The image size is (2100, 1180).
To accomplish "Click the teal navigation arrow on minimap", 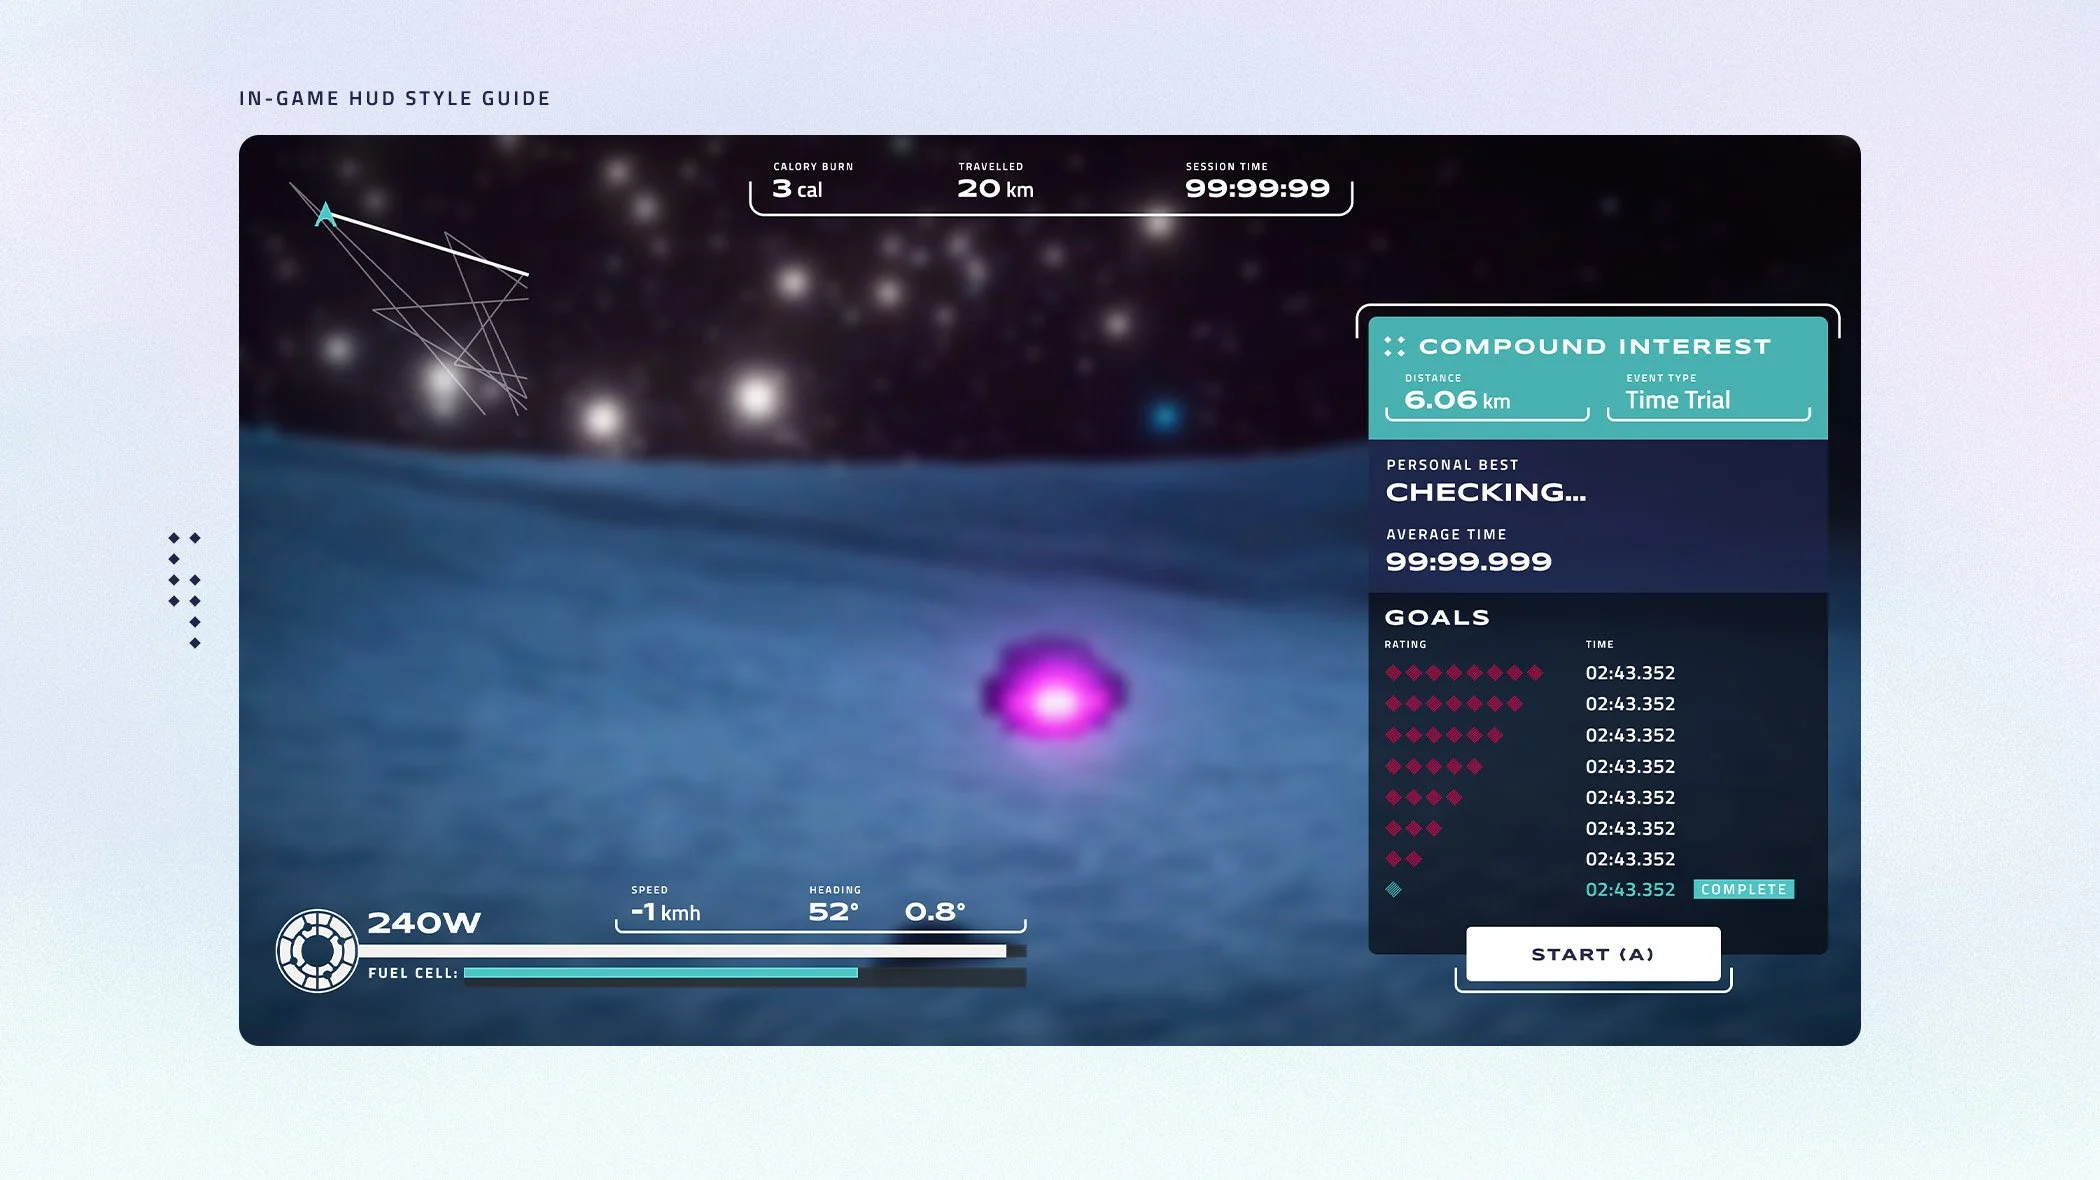I will point(325,214).
